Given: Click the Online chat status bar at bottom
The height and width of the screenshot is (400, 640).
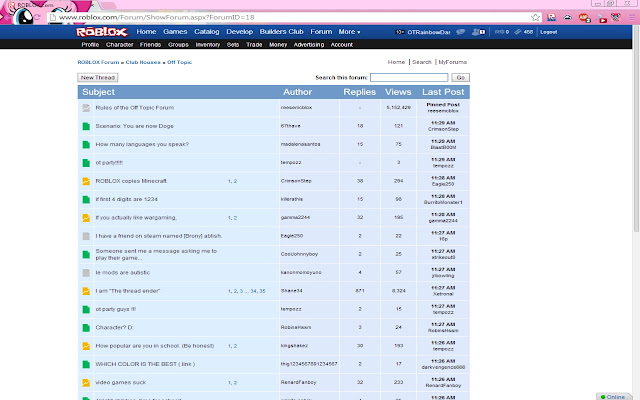Looking at the screenshot, I should (x=617, y=396).
